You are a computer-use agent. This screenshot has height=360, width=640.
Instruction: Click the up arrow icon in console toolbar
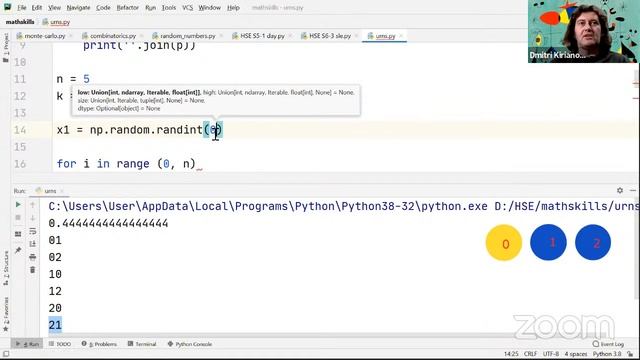pos(33,204)
